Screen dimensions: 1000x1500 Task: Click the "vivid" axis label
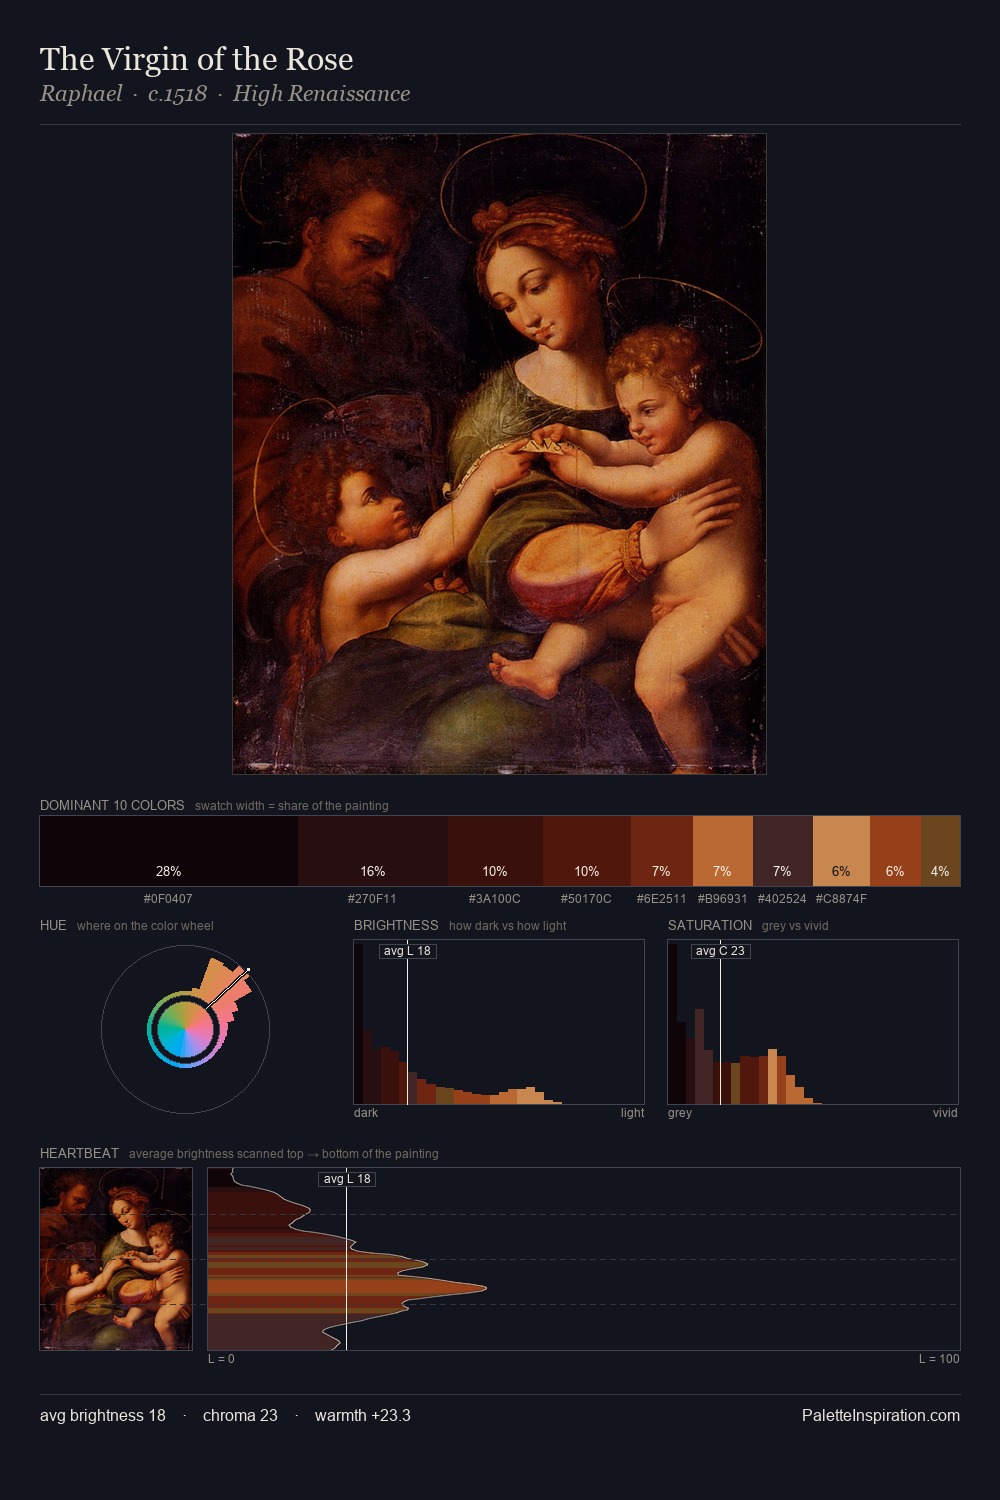[945, 1113]
